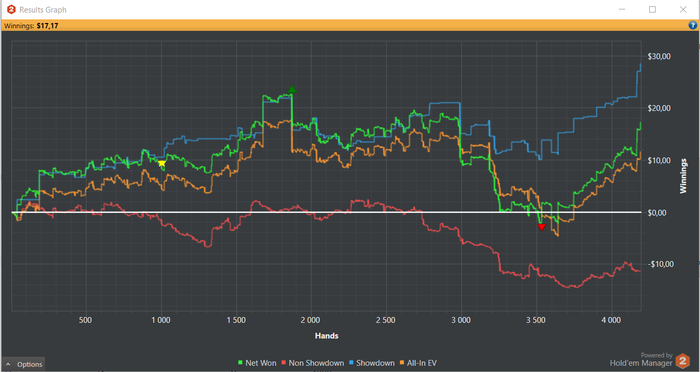This screenshot has height=372, width=700.
Task: Click the 1 500 hands axis label
Action: 235,320
